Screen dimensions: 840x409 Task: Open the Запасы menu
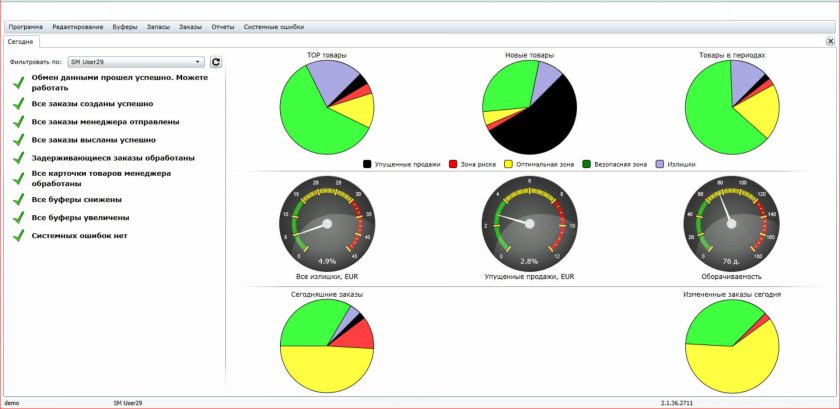click(x=159, y=27)
